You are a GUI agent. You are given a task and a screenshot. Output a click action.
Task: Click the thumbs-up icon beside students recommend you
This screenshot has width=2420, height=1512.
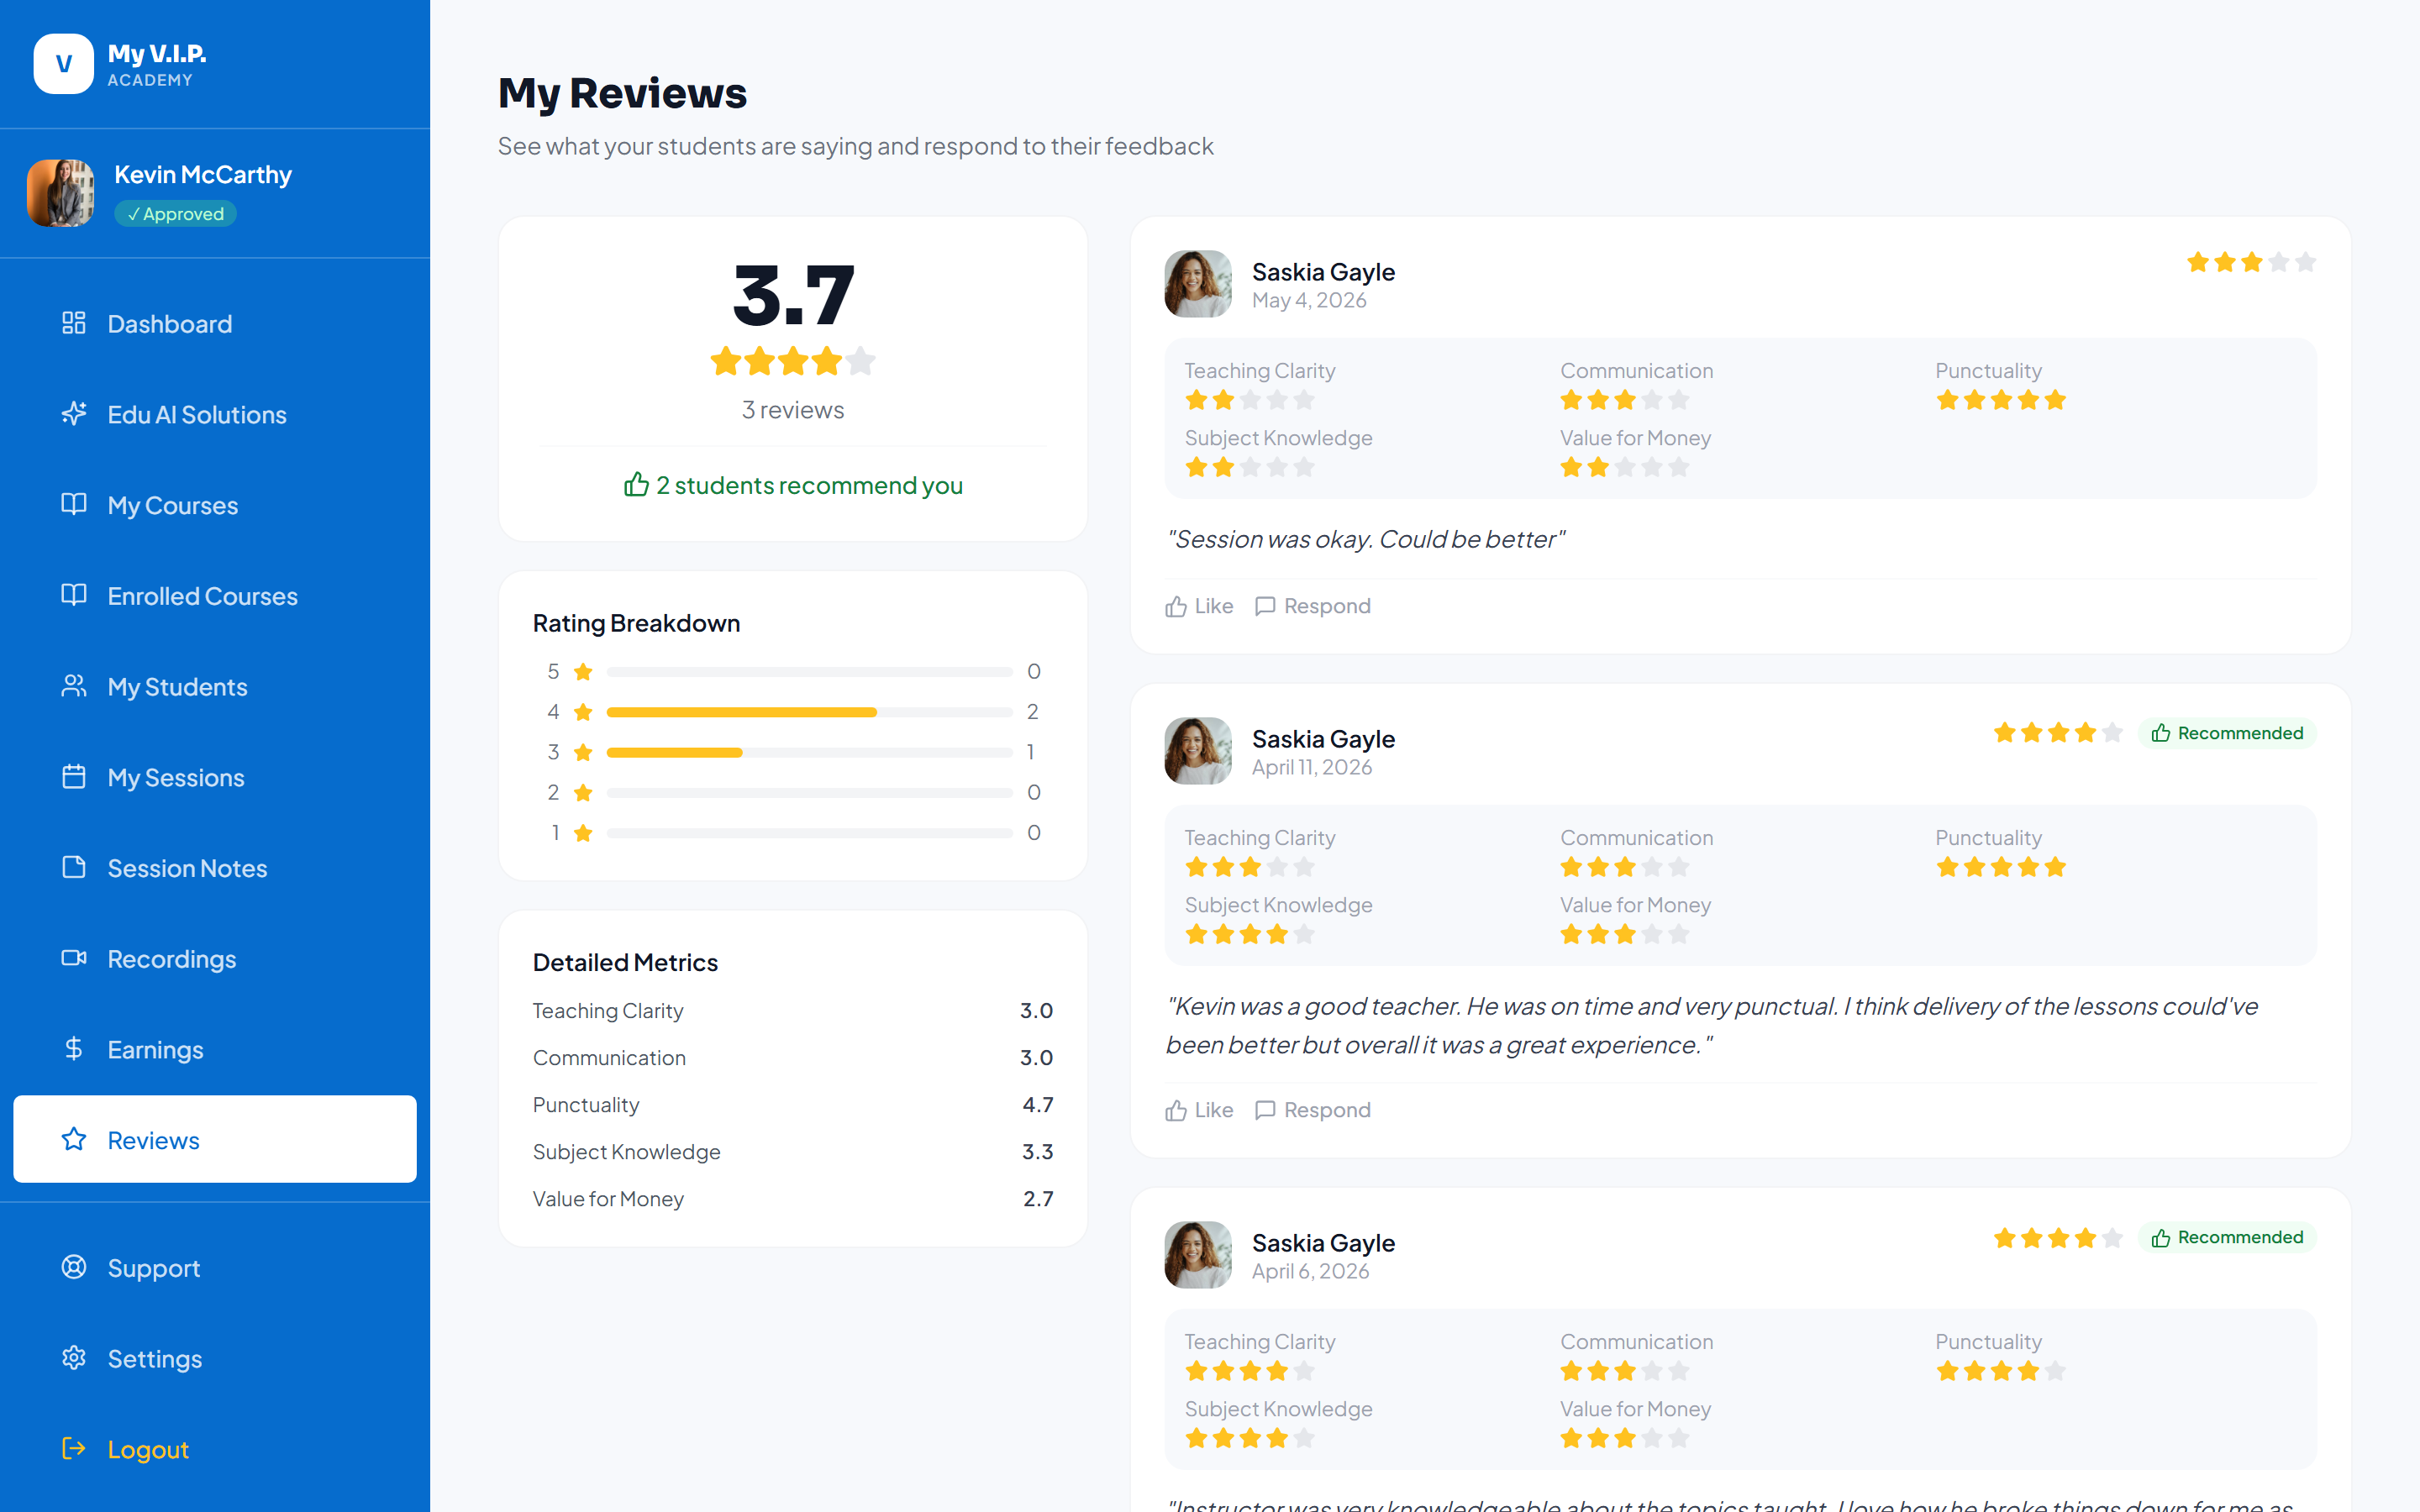(636, 485)
